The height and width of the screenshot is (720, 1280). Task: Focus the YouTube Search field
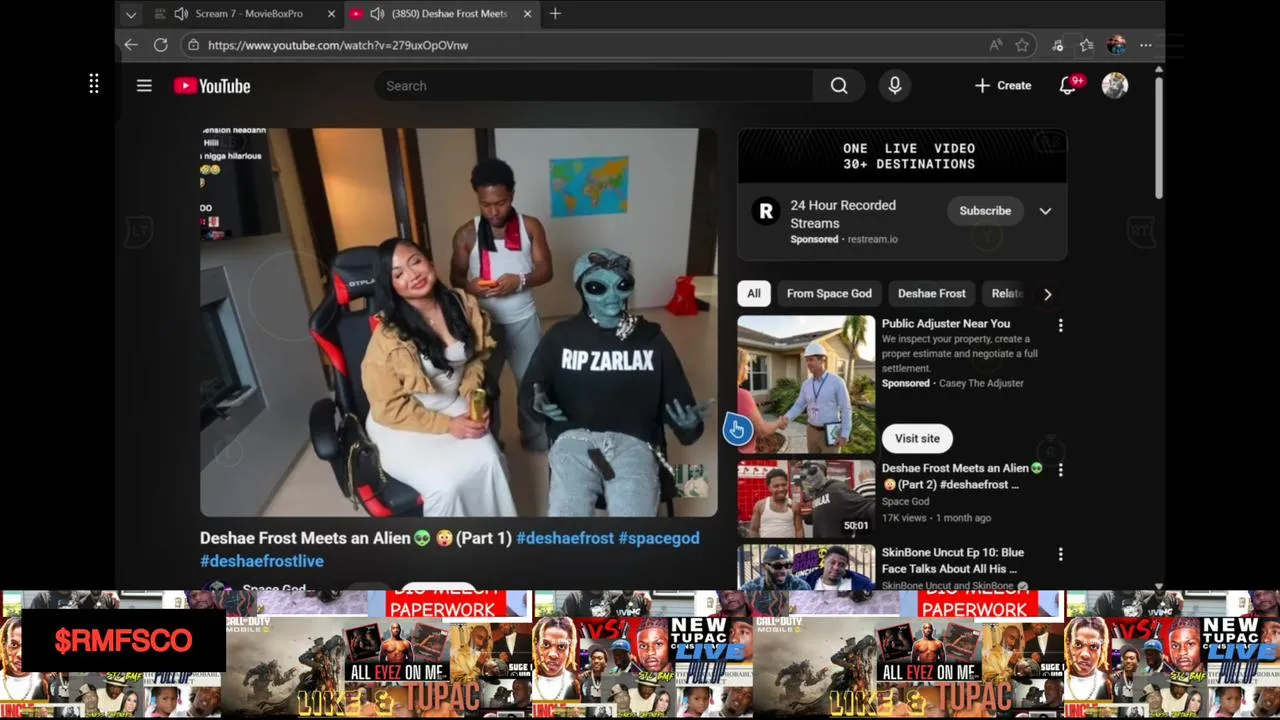(594, 86)
